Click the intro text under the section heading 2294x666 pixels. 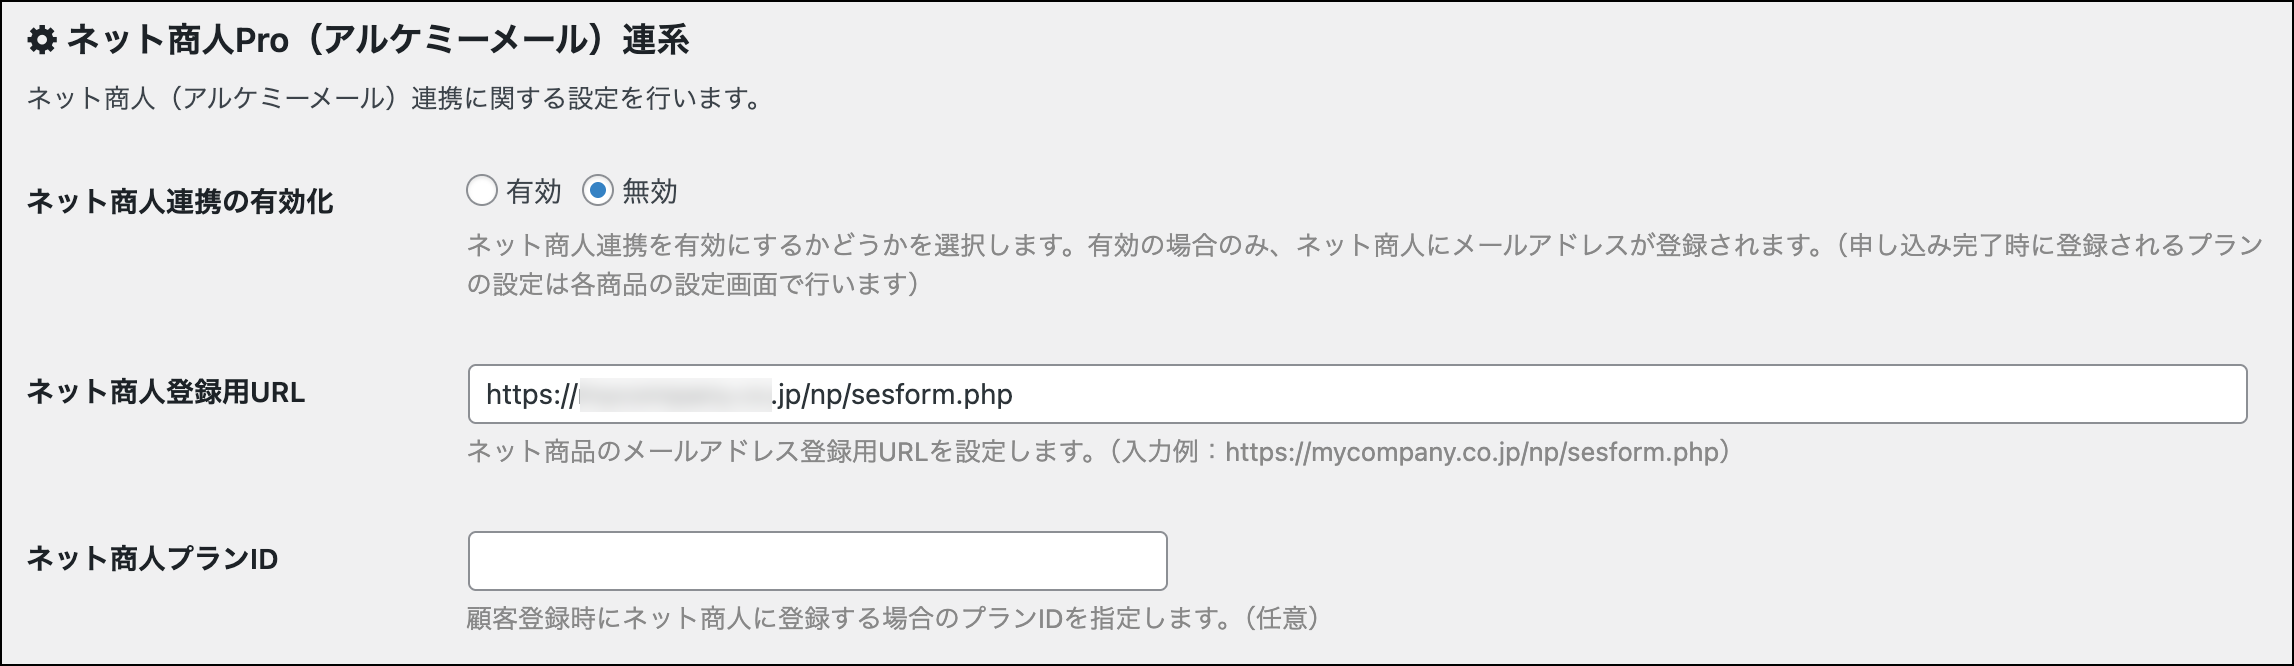click(395, 99)
